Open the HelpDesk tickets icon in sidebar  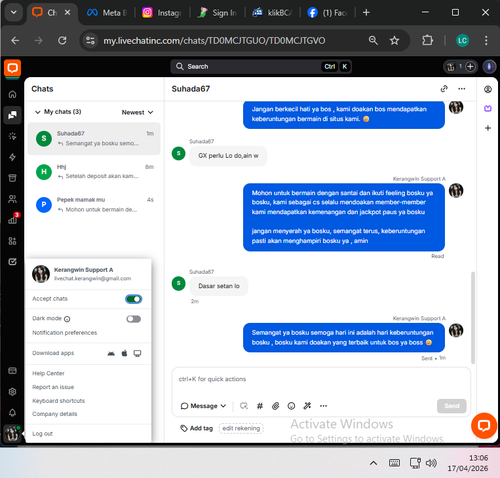tap(12, 262)
